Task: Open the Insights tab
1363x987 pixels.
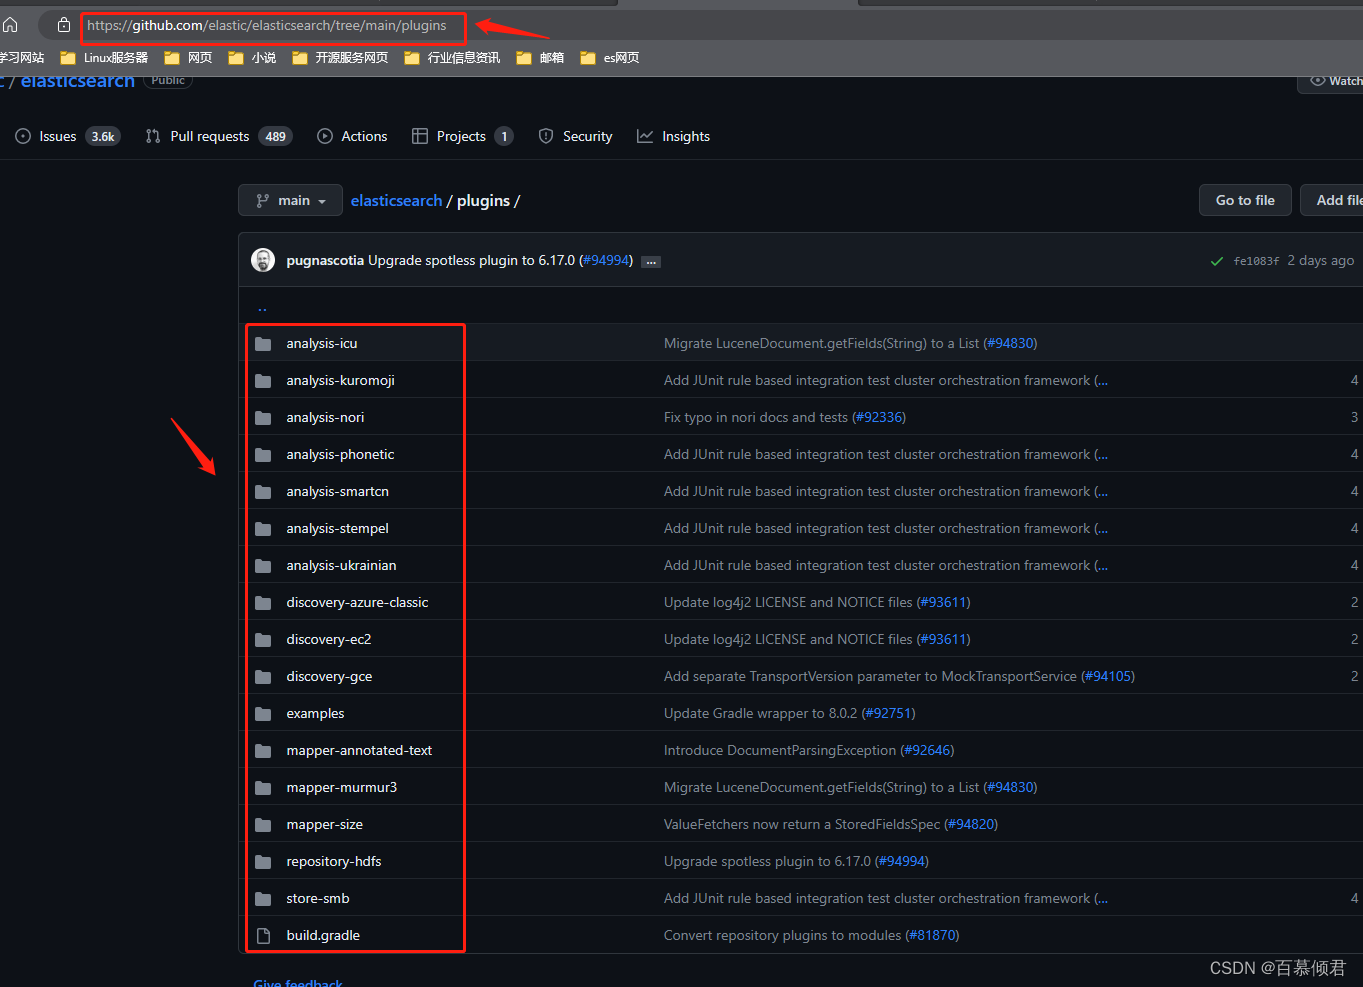Action: 673,136
